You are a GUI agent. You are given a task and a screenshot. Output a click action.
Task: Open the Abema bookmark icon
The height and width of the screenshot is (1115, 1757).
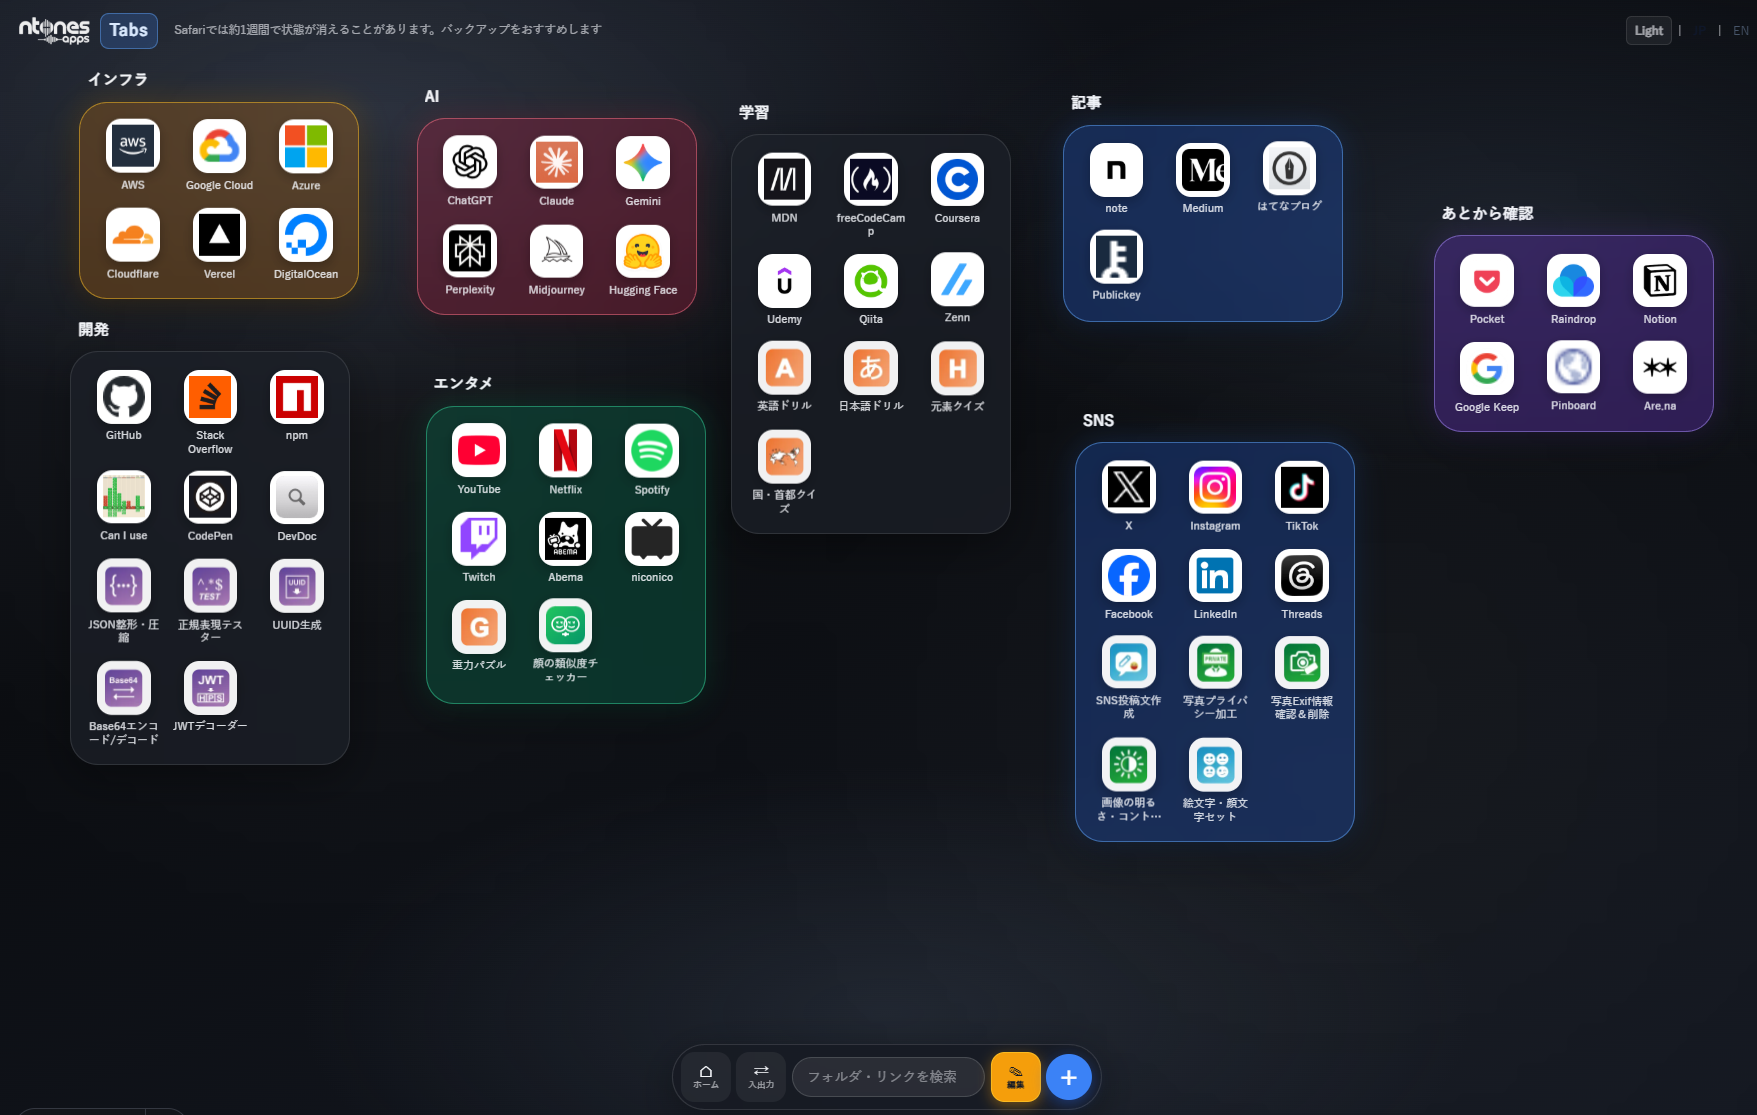pyautogui.click(x=565, y=539)
